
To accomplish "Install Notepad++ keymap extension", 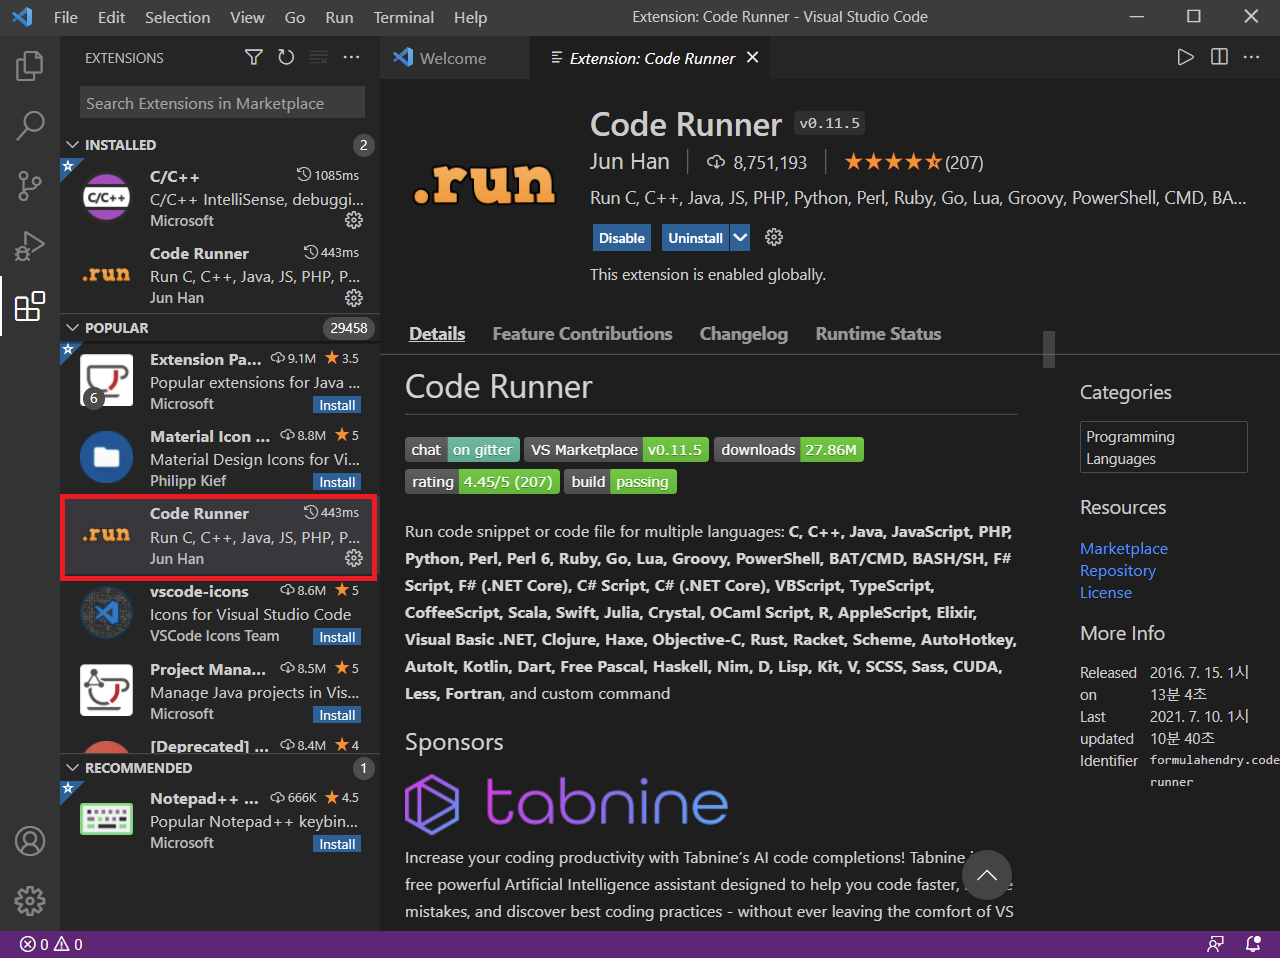I will tap(337, 844).
